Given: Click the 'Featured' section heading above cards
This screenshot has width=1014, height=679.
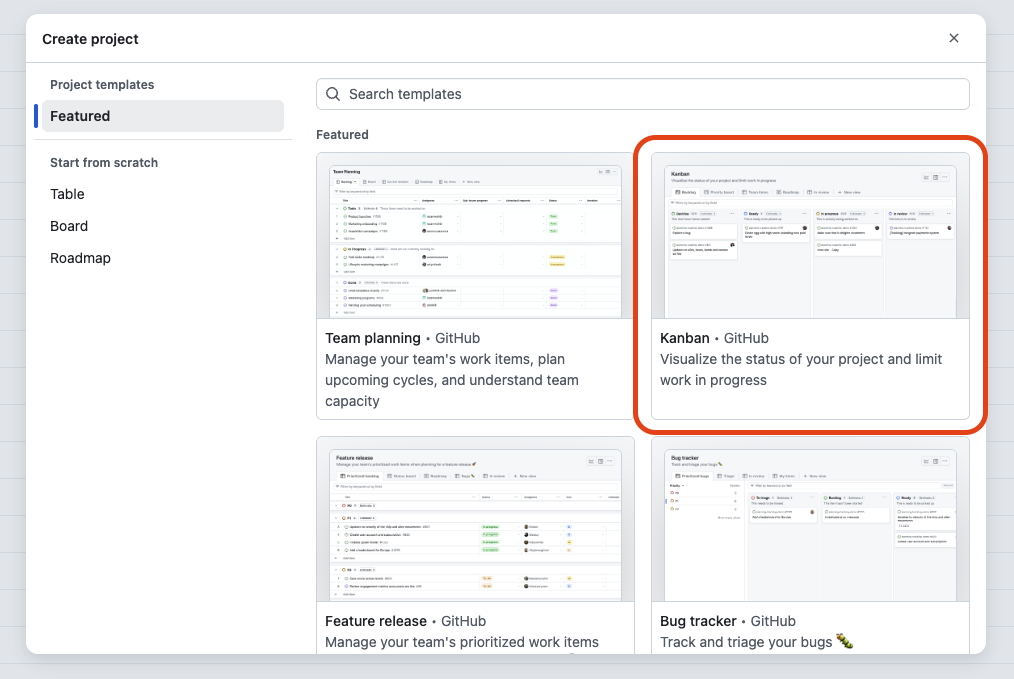Looking at the screenshot, I should 342,135.
